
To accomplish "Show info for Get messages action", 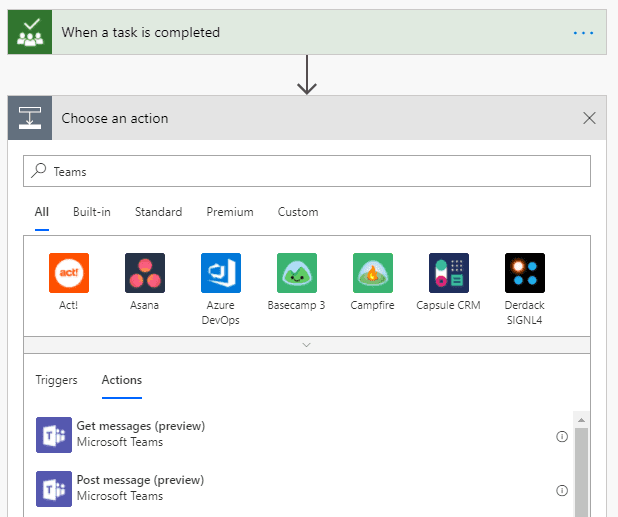I will point(562,437).
